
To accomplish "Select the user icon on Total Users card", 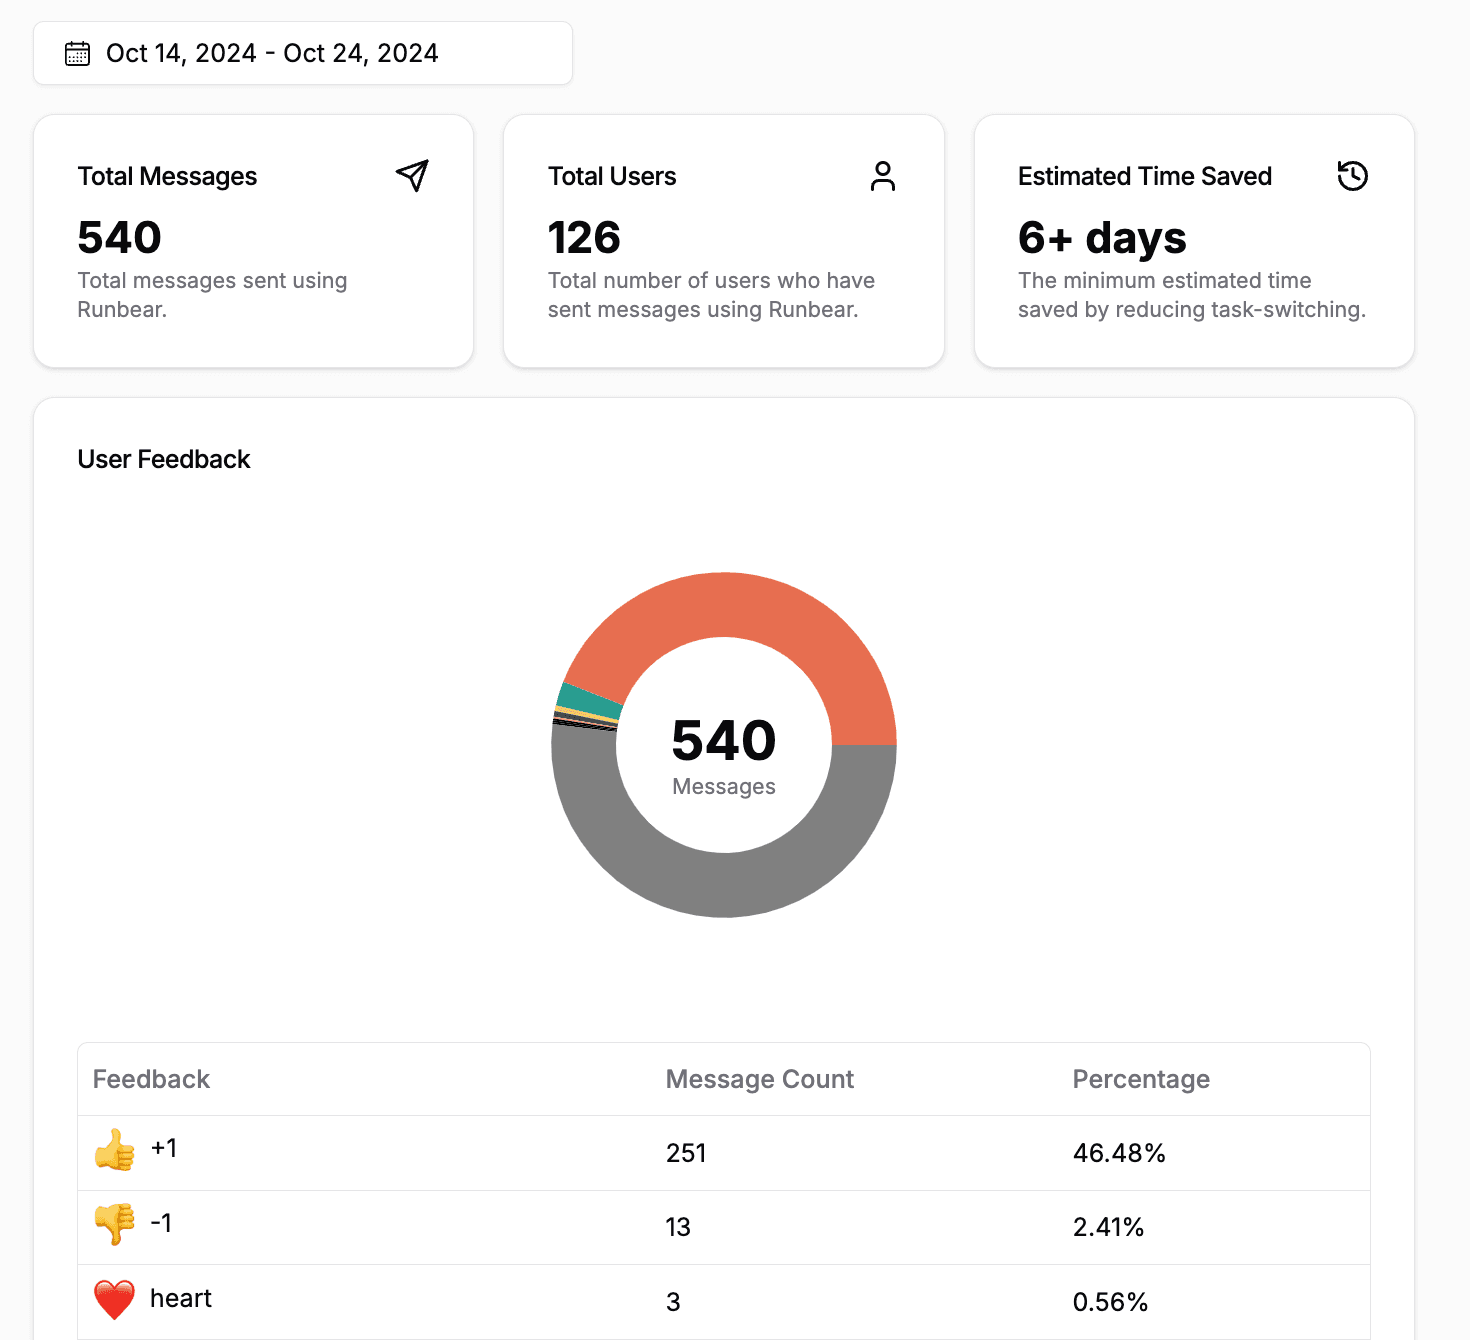I will click(x=882, y=176).
